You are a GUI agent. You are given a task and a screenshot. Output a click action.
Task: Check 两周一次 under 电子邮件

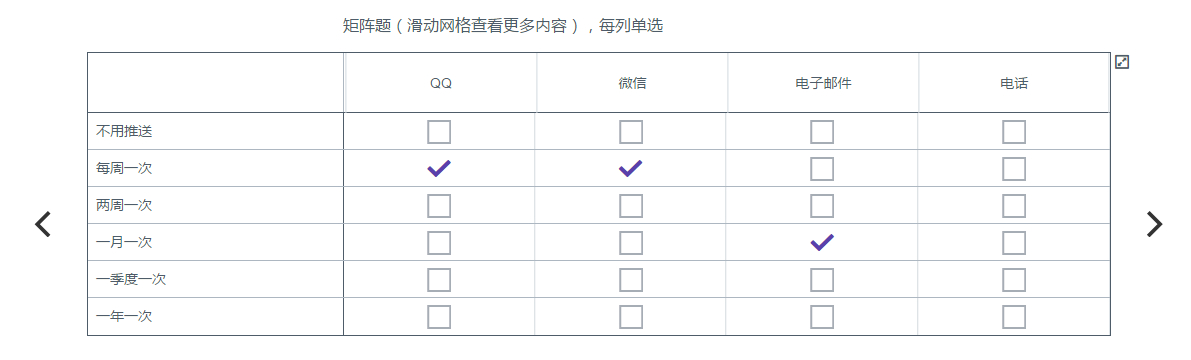(822, 206)
